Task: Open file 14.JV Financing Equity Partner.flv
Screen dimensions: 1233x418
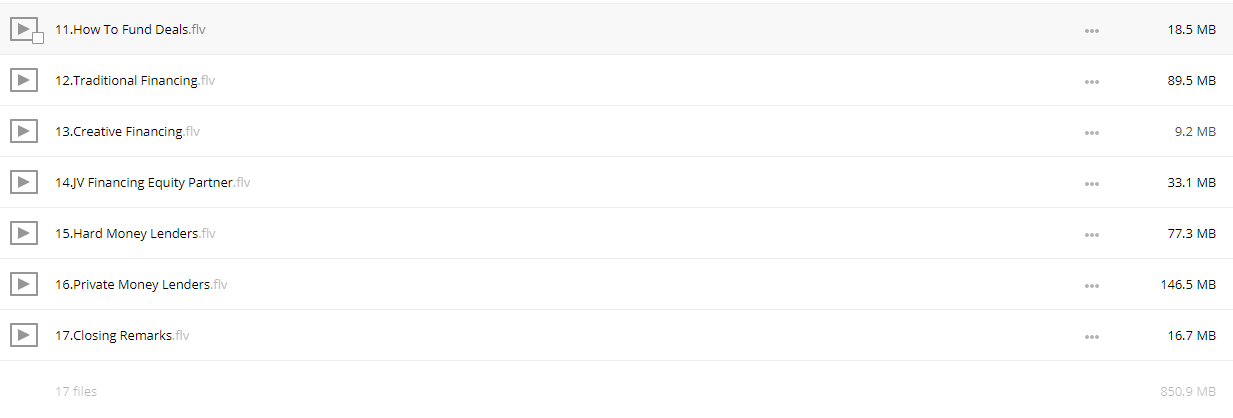Action: pos(153,183)
